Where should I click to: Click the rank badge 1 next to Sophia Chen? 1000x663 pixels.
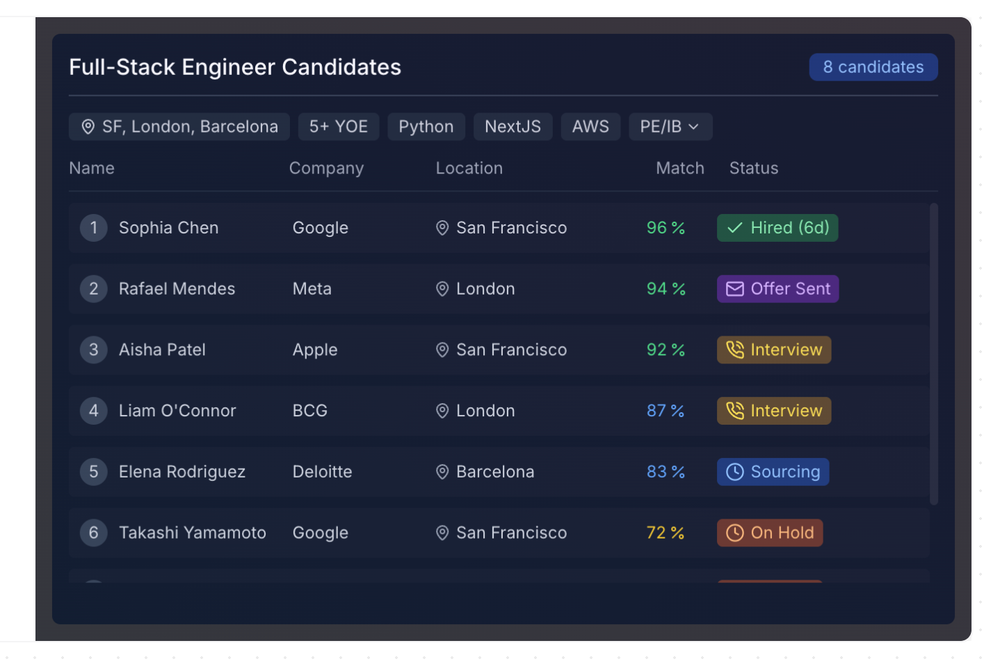pos(93,228)
